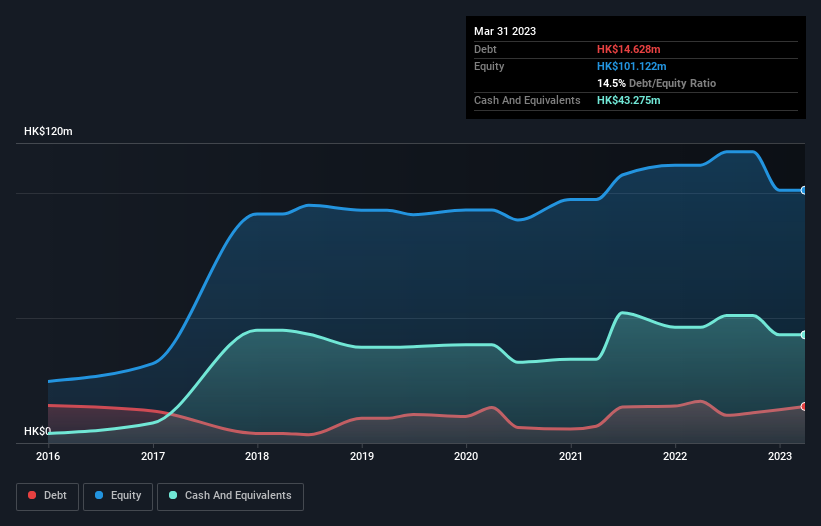The width and height of the screenshot is (821, 526).
Task: Click the HK$120m y-axis label
Action: point(48,131)
